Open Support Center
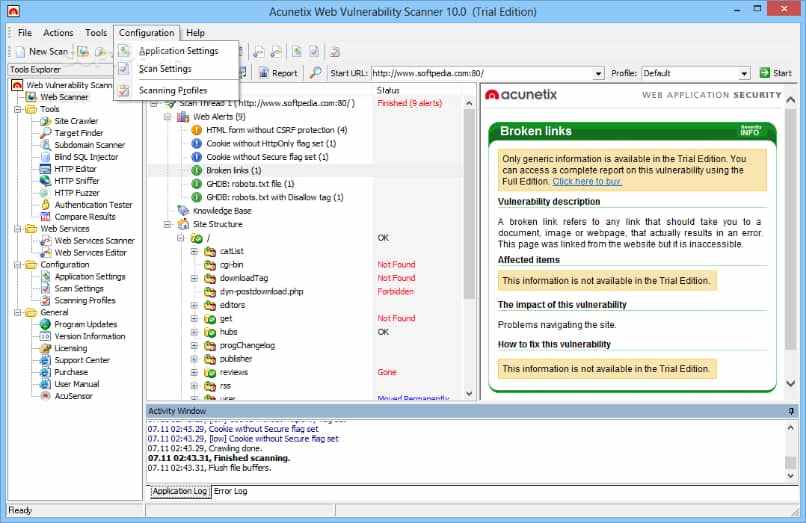This screenshot has height=523, width=806. (82, 360)
